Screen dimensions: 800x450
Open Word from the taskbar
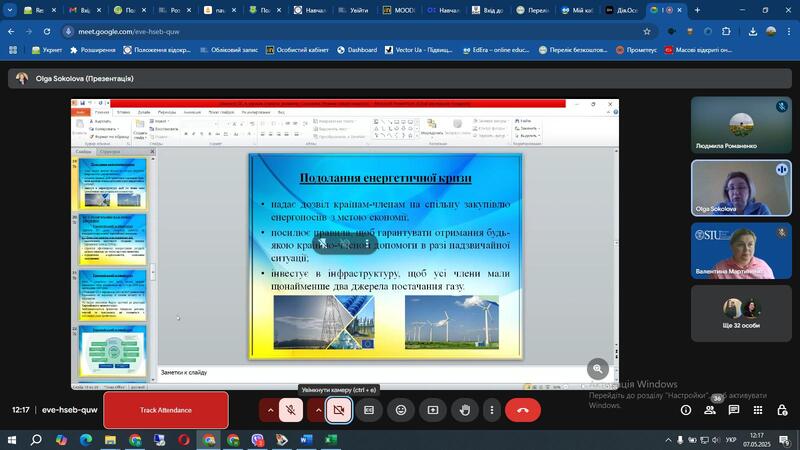point(306,440)
